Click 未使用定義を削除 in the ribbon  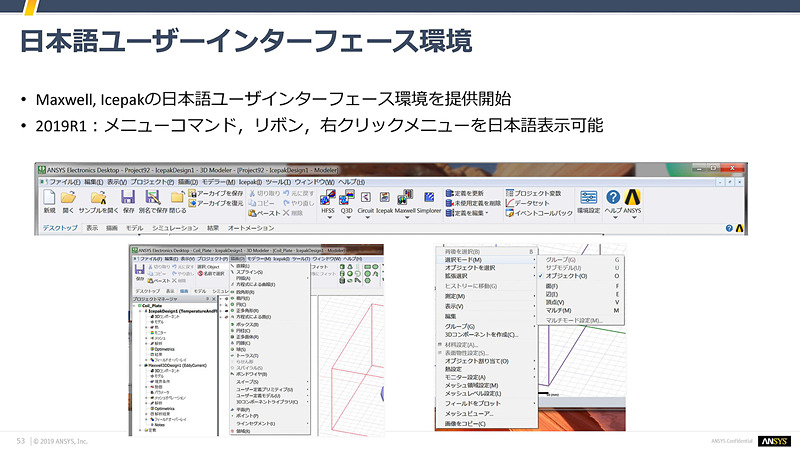(473, 203)
